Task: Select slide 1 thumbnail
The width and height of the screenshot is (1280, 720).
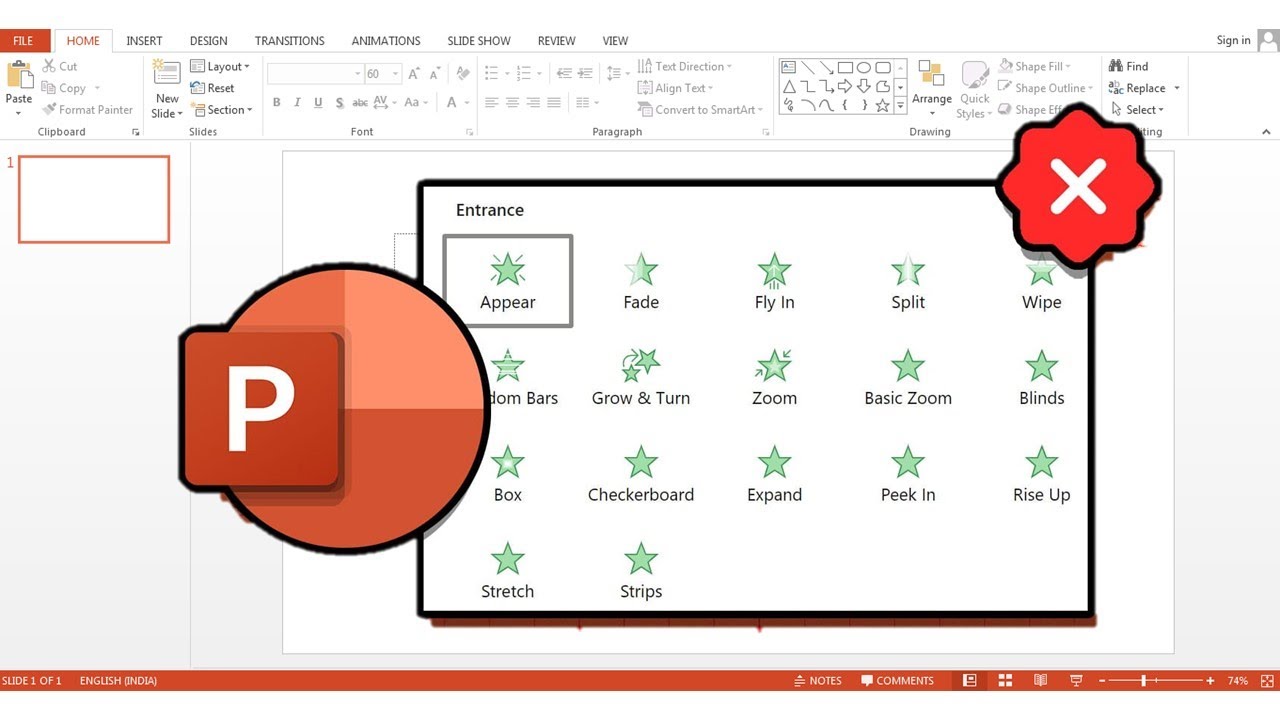Action: tap(94, 199)
